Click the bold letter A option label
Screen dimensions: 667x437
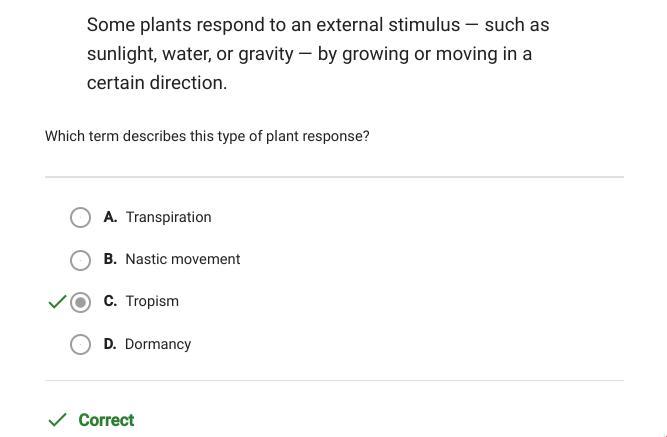[110, 217]
